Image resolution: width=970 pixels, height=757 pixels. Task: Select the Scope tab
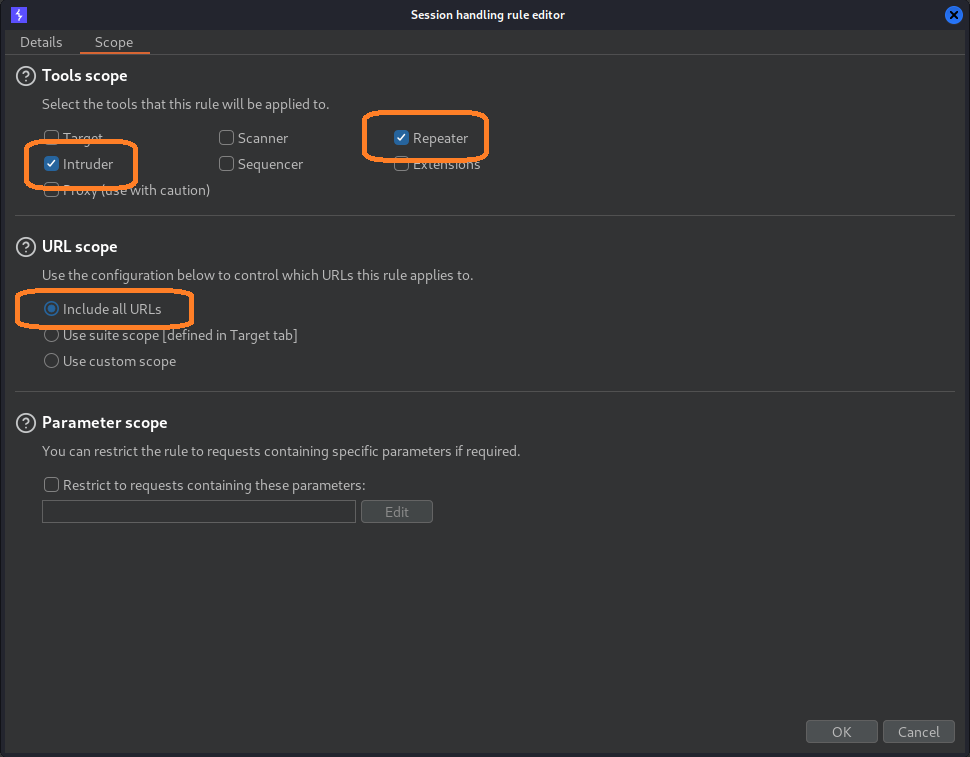(x=114, y=42)
